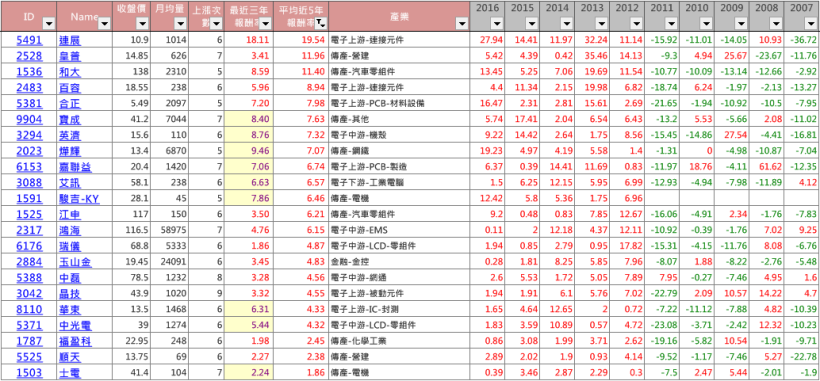This screenshot has width=820, height=381.
Task: Select the 116.5 closing price cell
Action: coord(131,230)
